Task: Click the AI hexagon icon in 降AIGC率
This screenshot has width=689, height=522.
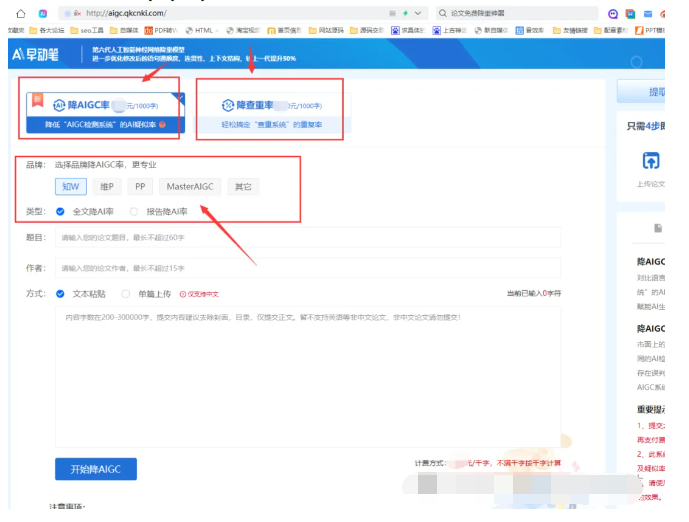Action: point(59,105)
